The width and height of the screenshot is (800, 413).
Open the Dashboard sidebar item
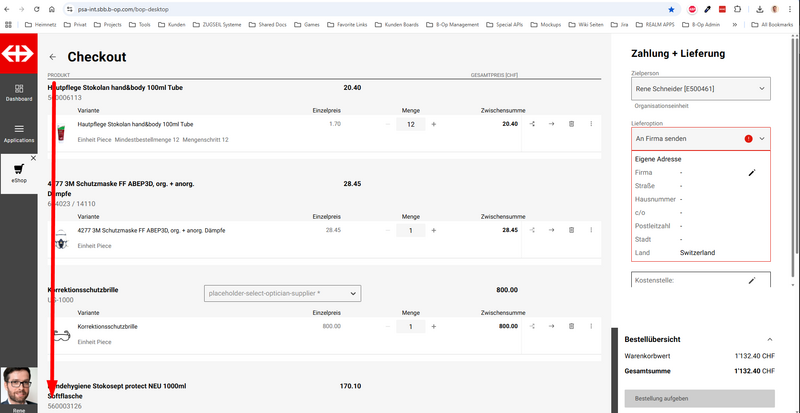(x=18, y=93)
